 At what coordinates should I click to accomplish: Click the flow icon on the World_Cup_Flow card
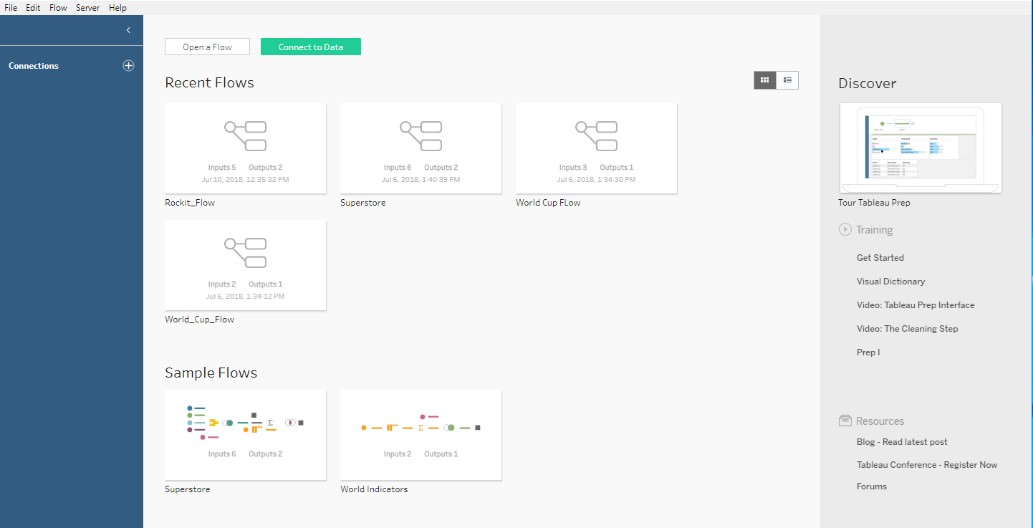(x=245, y=253)
